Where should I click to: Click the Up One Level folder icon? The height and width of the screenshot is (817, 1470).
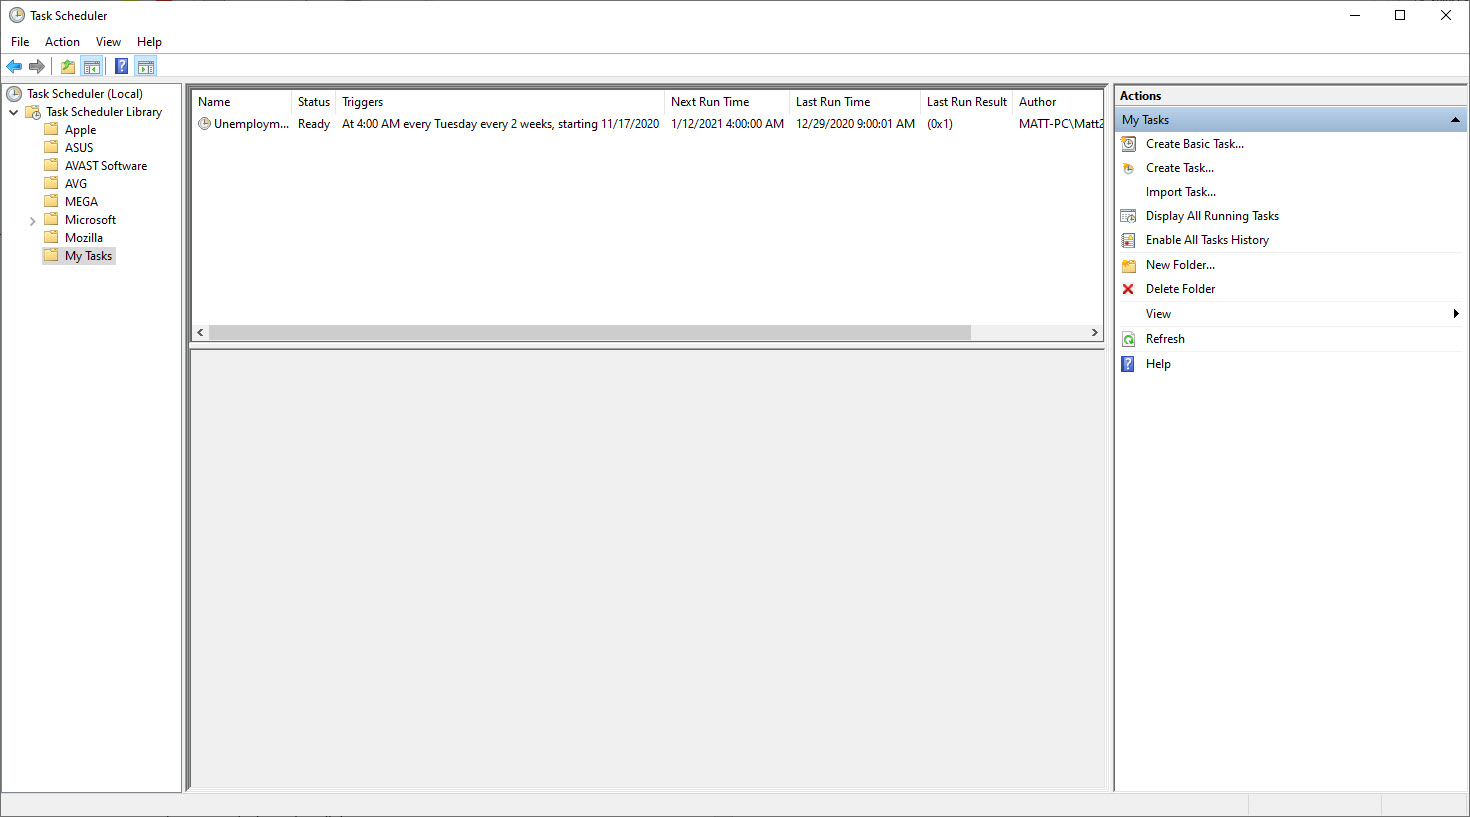click(x=68, y=67)
